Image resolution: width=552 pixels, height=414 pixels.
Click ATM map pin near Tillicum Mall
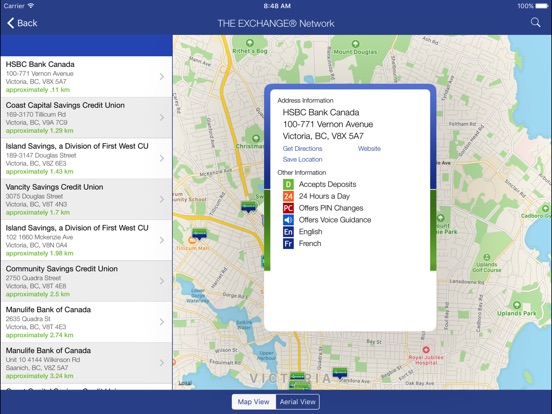click(199, 234)
